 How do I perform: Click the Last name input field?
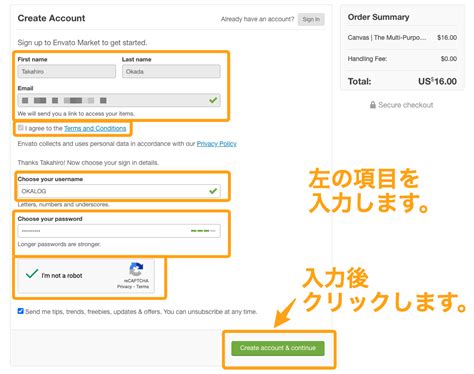pos(171,71)
